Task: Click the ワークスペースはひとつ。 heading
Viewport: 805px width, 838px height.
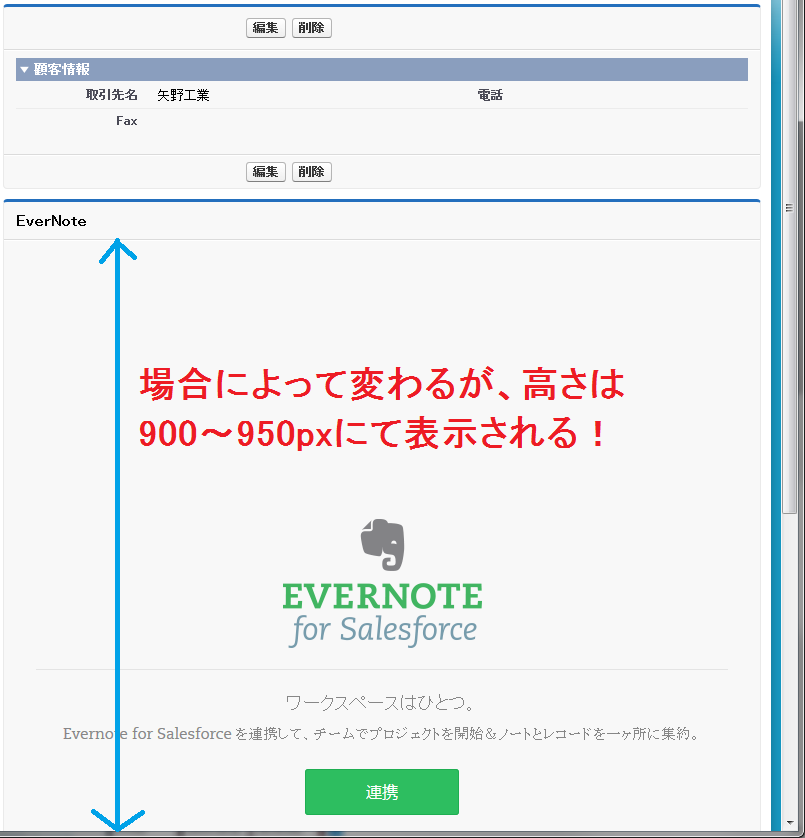Action: (381, 702)
